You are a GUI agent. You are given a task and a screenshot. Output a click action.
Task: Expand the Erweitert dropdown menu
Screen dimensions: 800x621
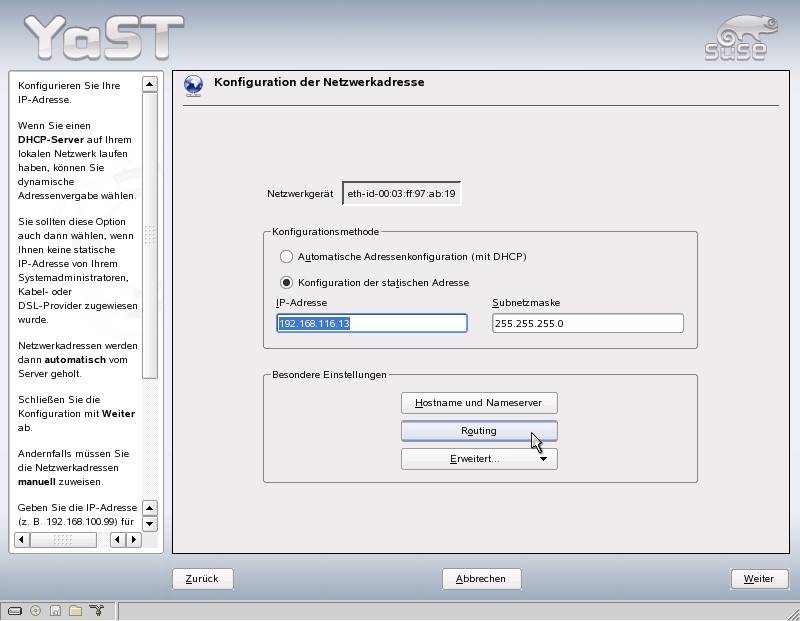[x=479, y=459]
